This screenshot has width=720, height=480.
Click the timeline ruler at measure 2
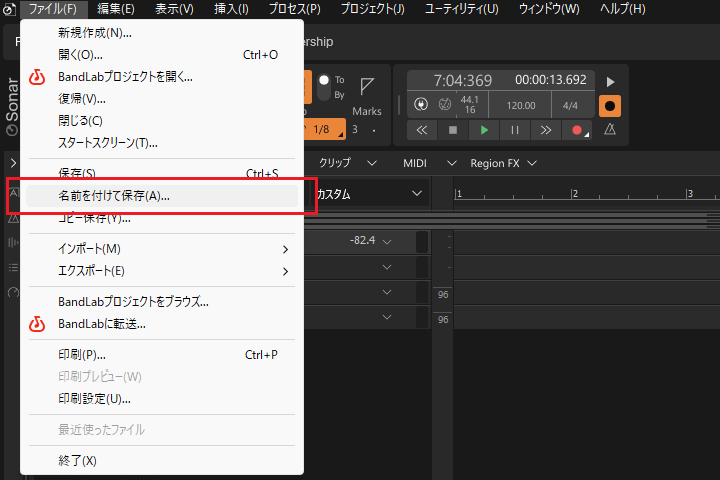[x=573, y=194]
